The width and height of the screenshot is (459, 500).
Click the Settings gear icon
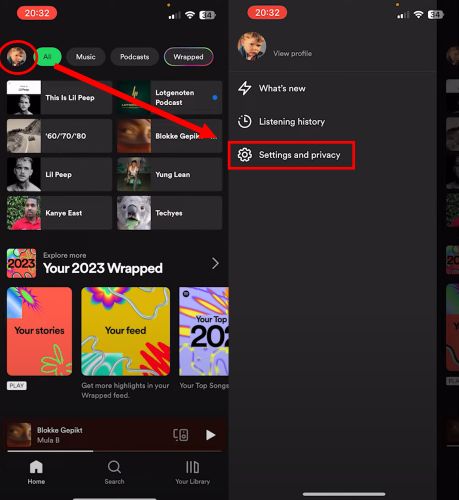pos(245,155)
